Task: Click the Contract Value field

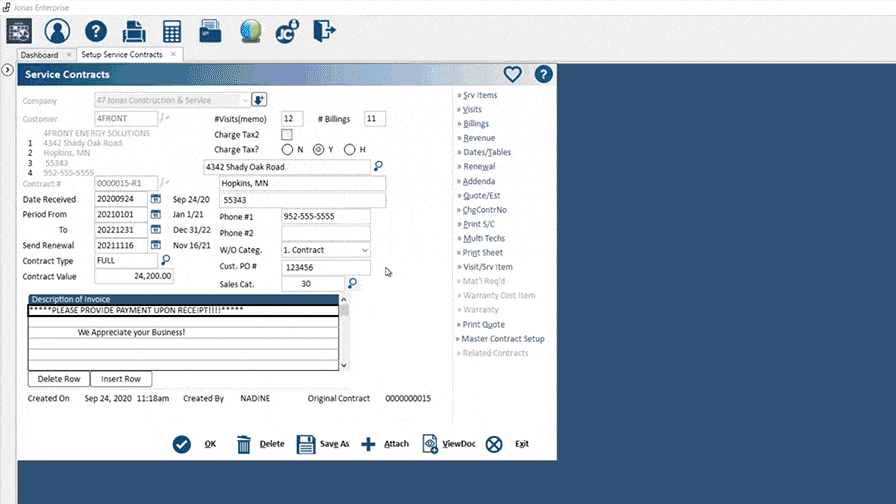Action: pyautogui.click(x=134, y=276)
